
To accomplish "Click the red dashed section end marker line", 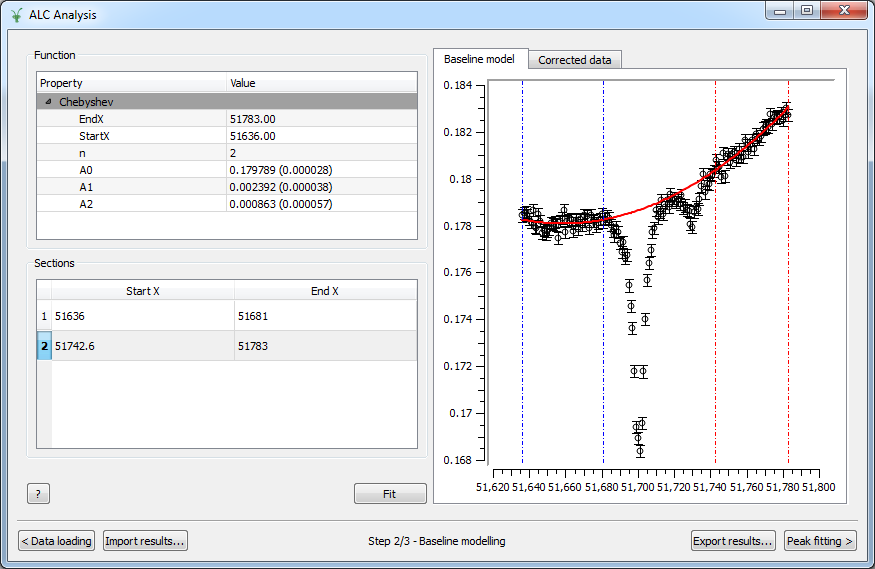I will (788, 300).
